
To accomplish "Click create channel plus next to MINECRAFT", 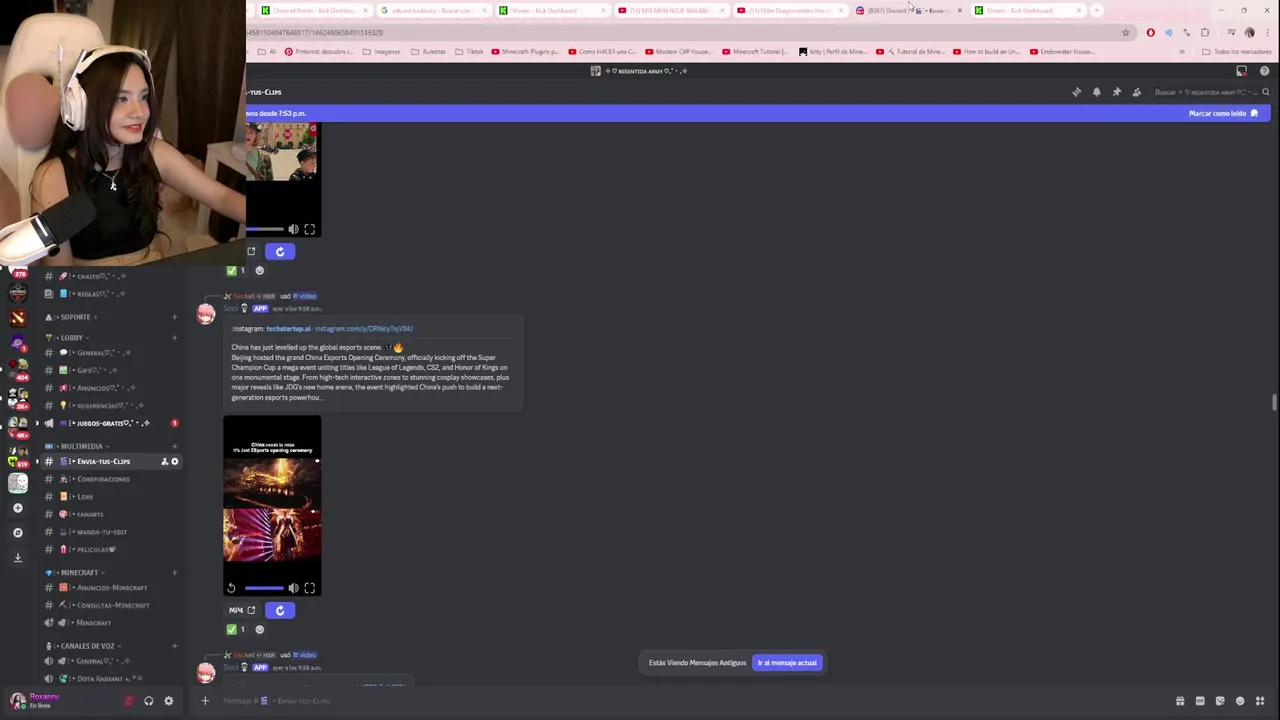I will 174,573.
